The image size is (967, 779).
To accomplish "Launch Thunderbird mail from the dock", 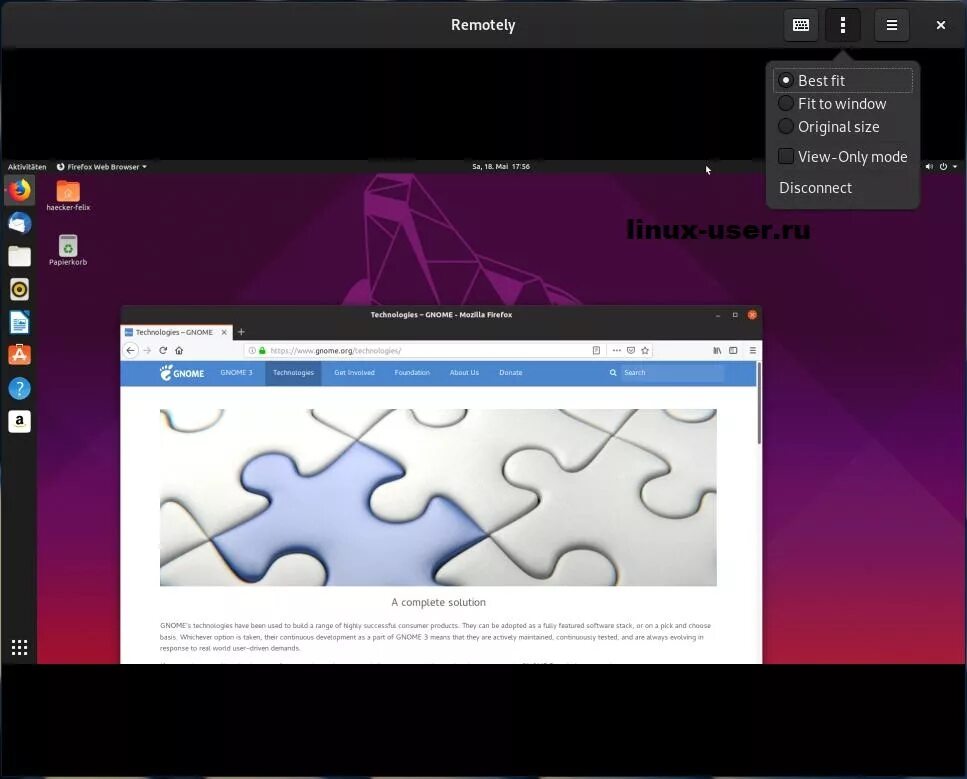I will (x=19, y=223).
